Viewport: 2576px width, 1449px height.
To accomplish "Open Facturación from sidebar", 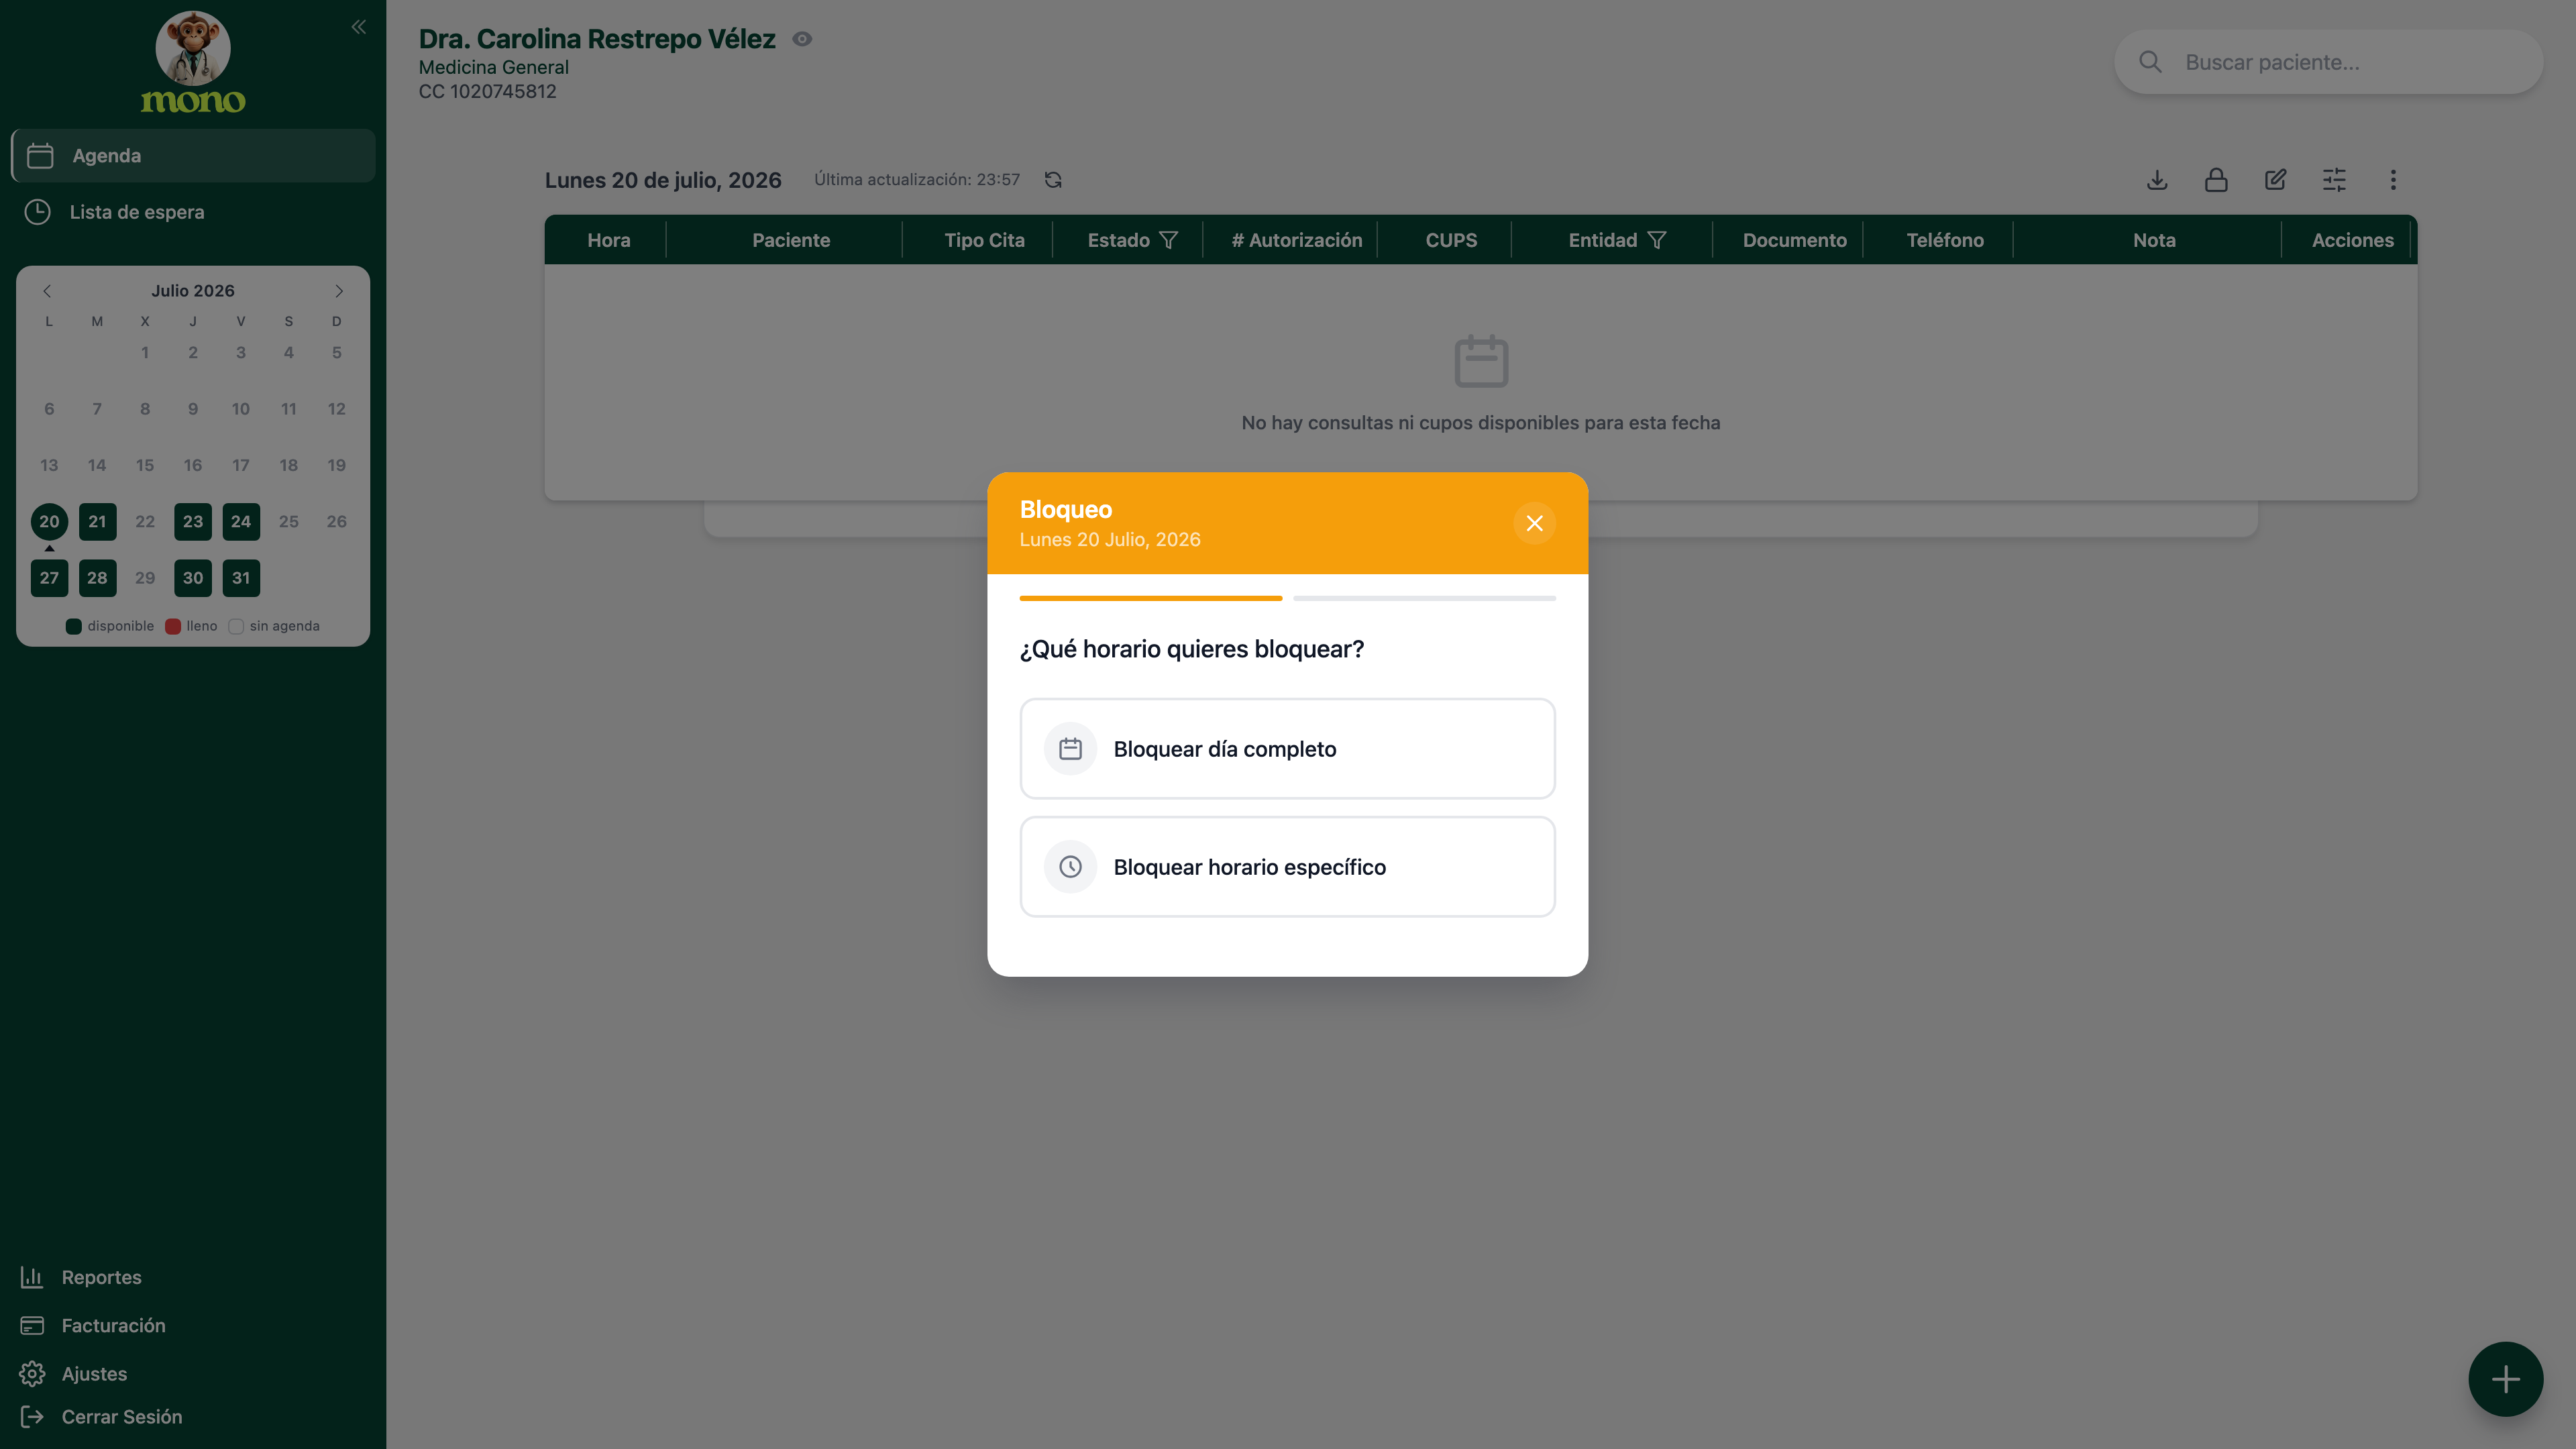I will [93, 1325].
